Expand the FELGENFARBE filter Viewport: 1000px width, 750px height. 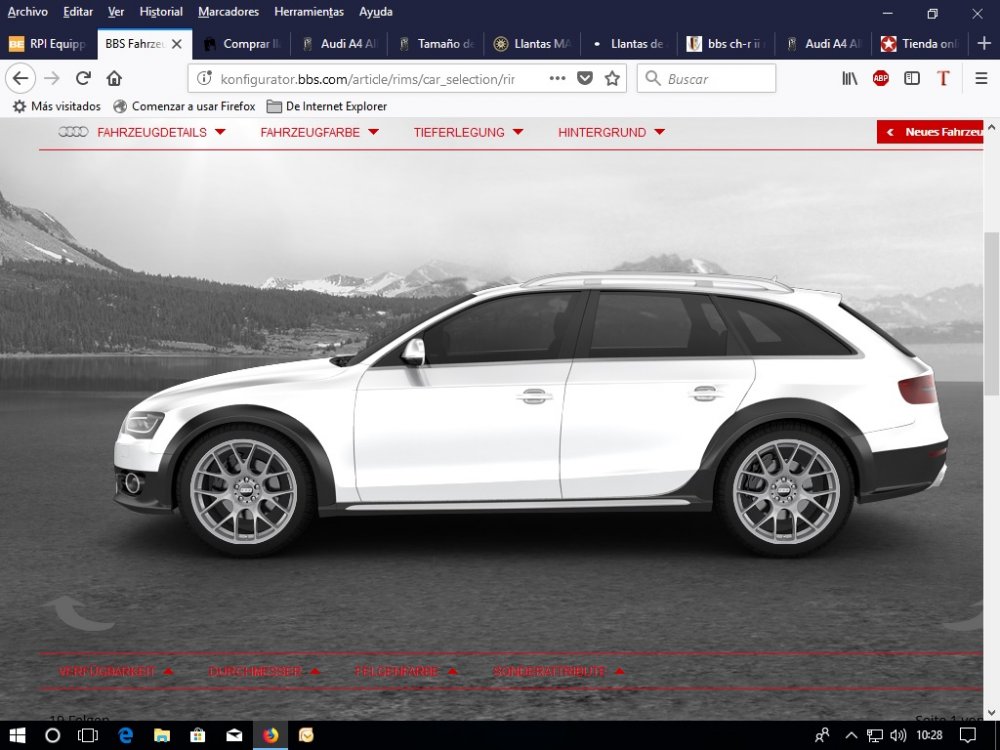pos(405,672)
